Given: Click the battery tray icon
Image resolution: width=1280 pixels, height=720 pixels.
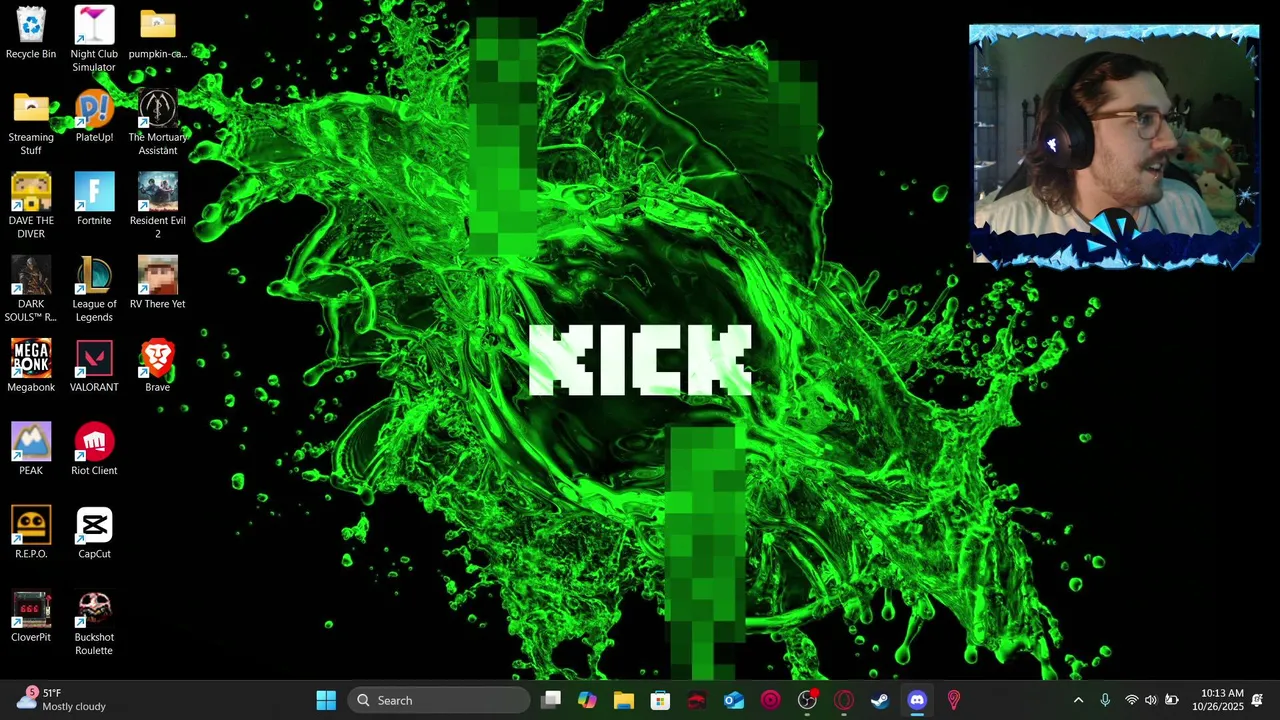Looking at the screenshot, I should (1172, 700).
